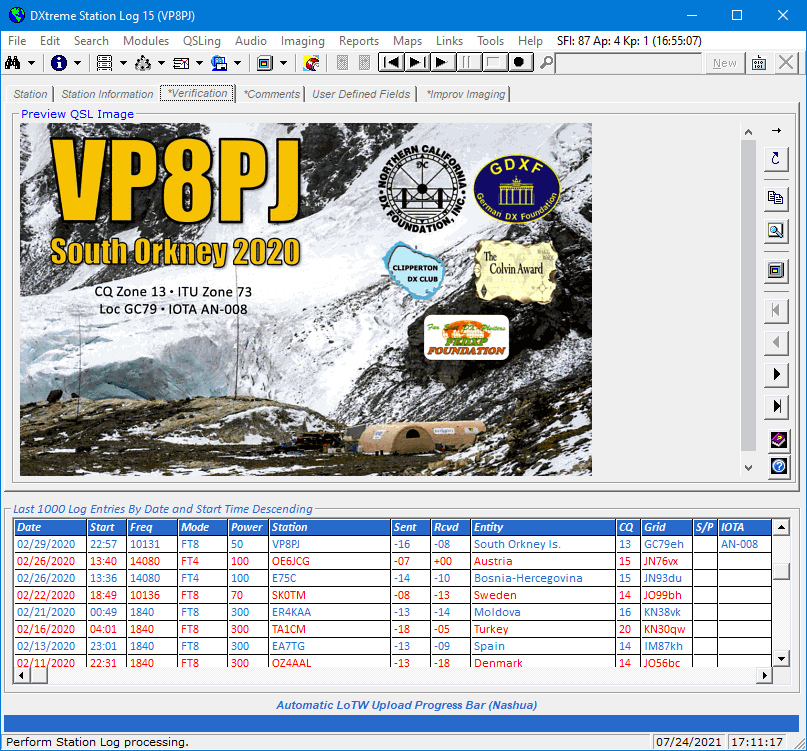Screen dimensions: 807x751
Task: Click the audio record button
Action: coord(520,62)
